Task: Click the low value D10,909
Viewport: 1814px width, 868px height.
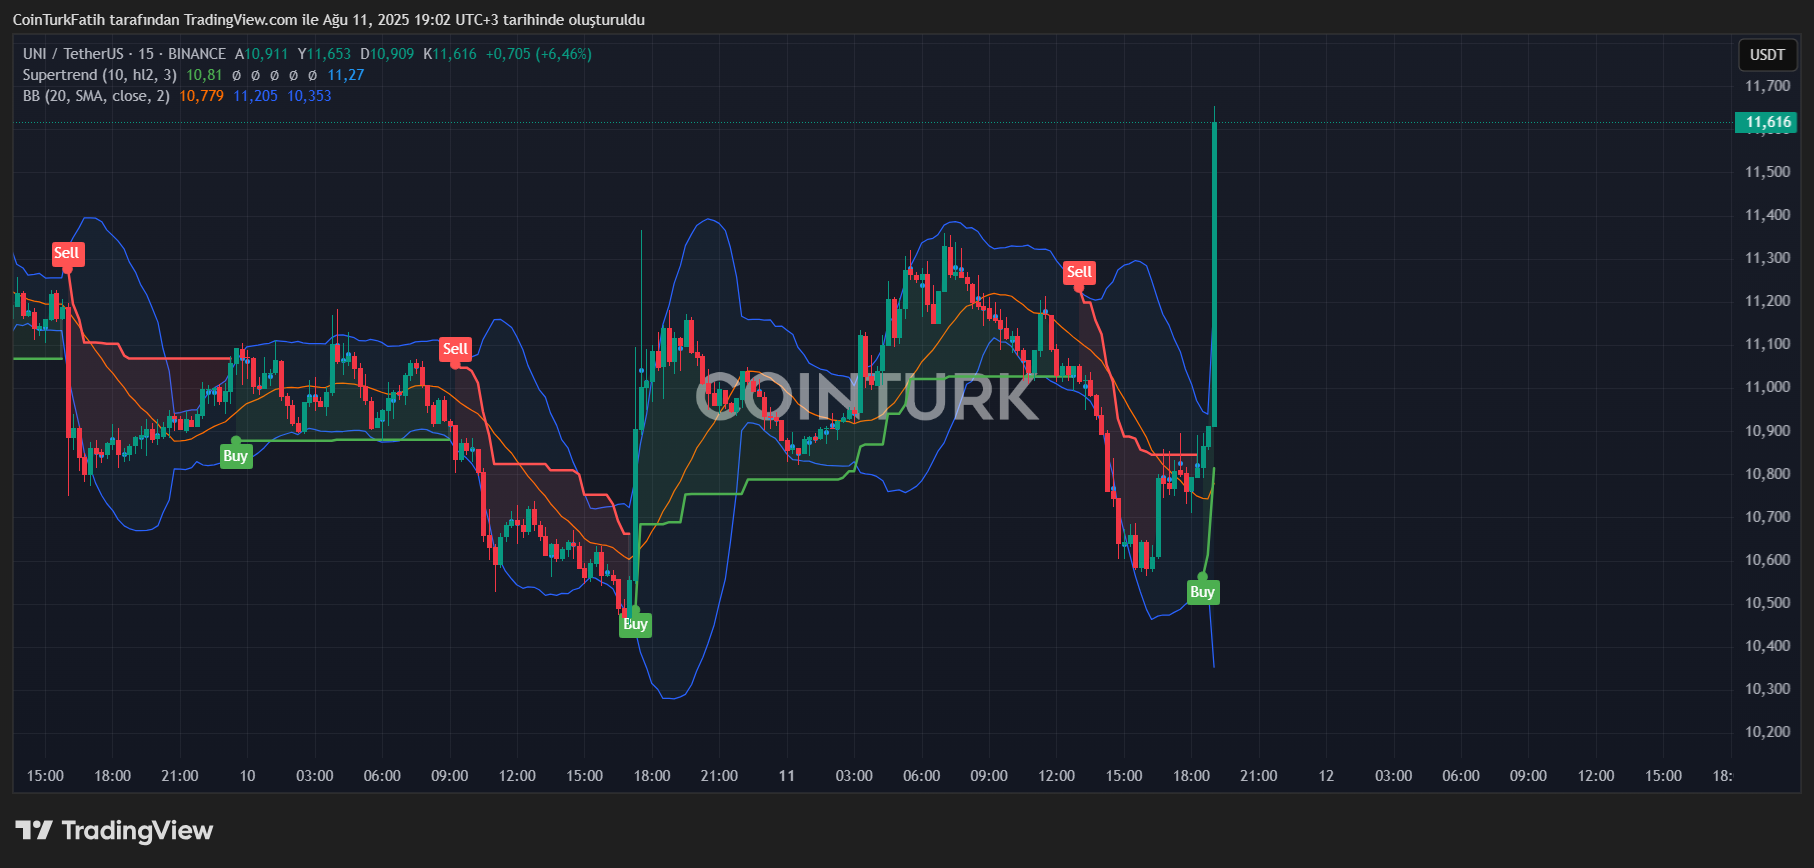Action: point(387,54)
